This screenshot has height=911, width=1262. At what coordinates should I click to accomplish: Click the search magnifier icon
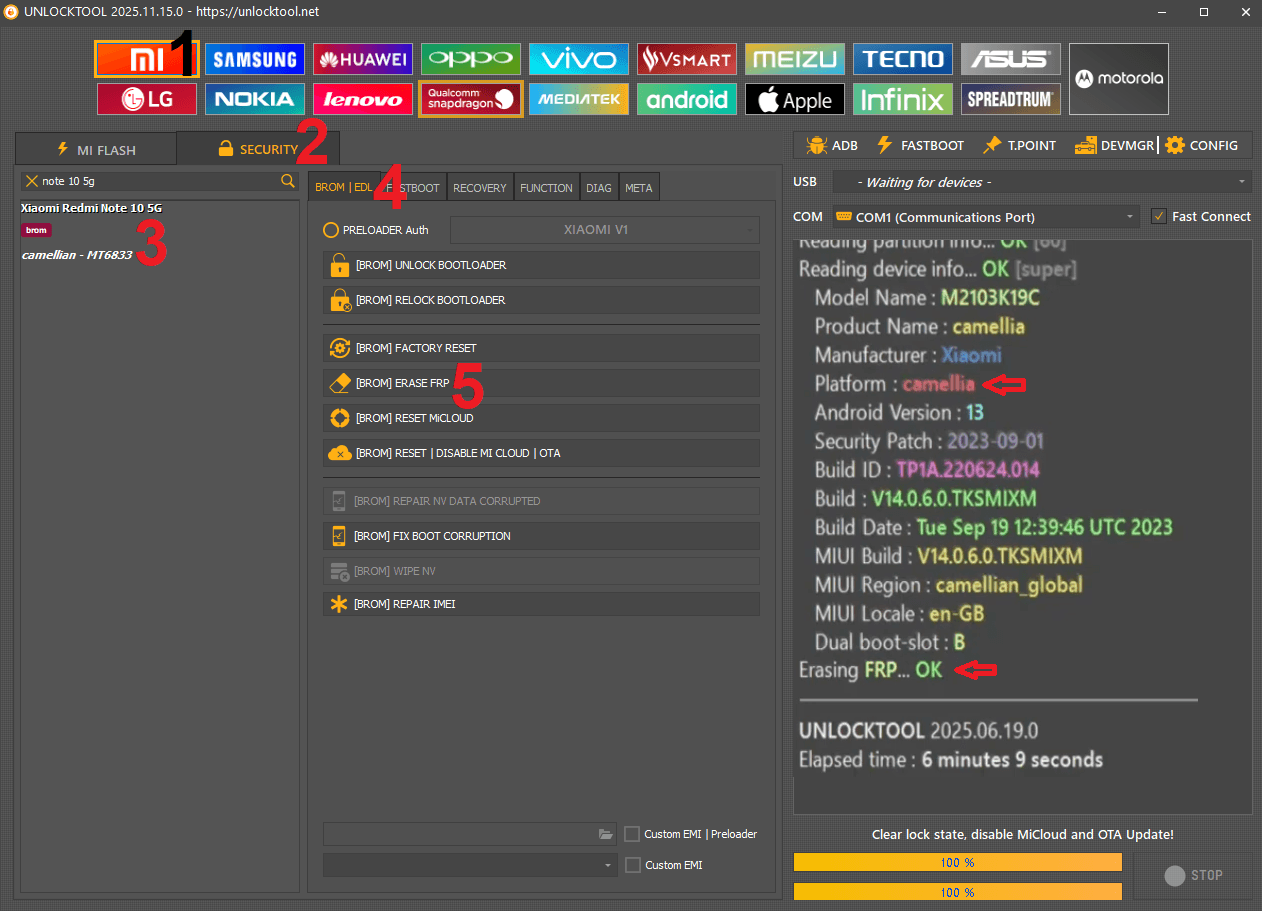(288, 181)
